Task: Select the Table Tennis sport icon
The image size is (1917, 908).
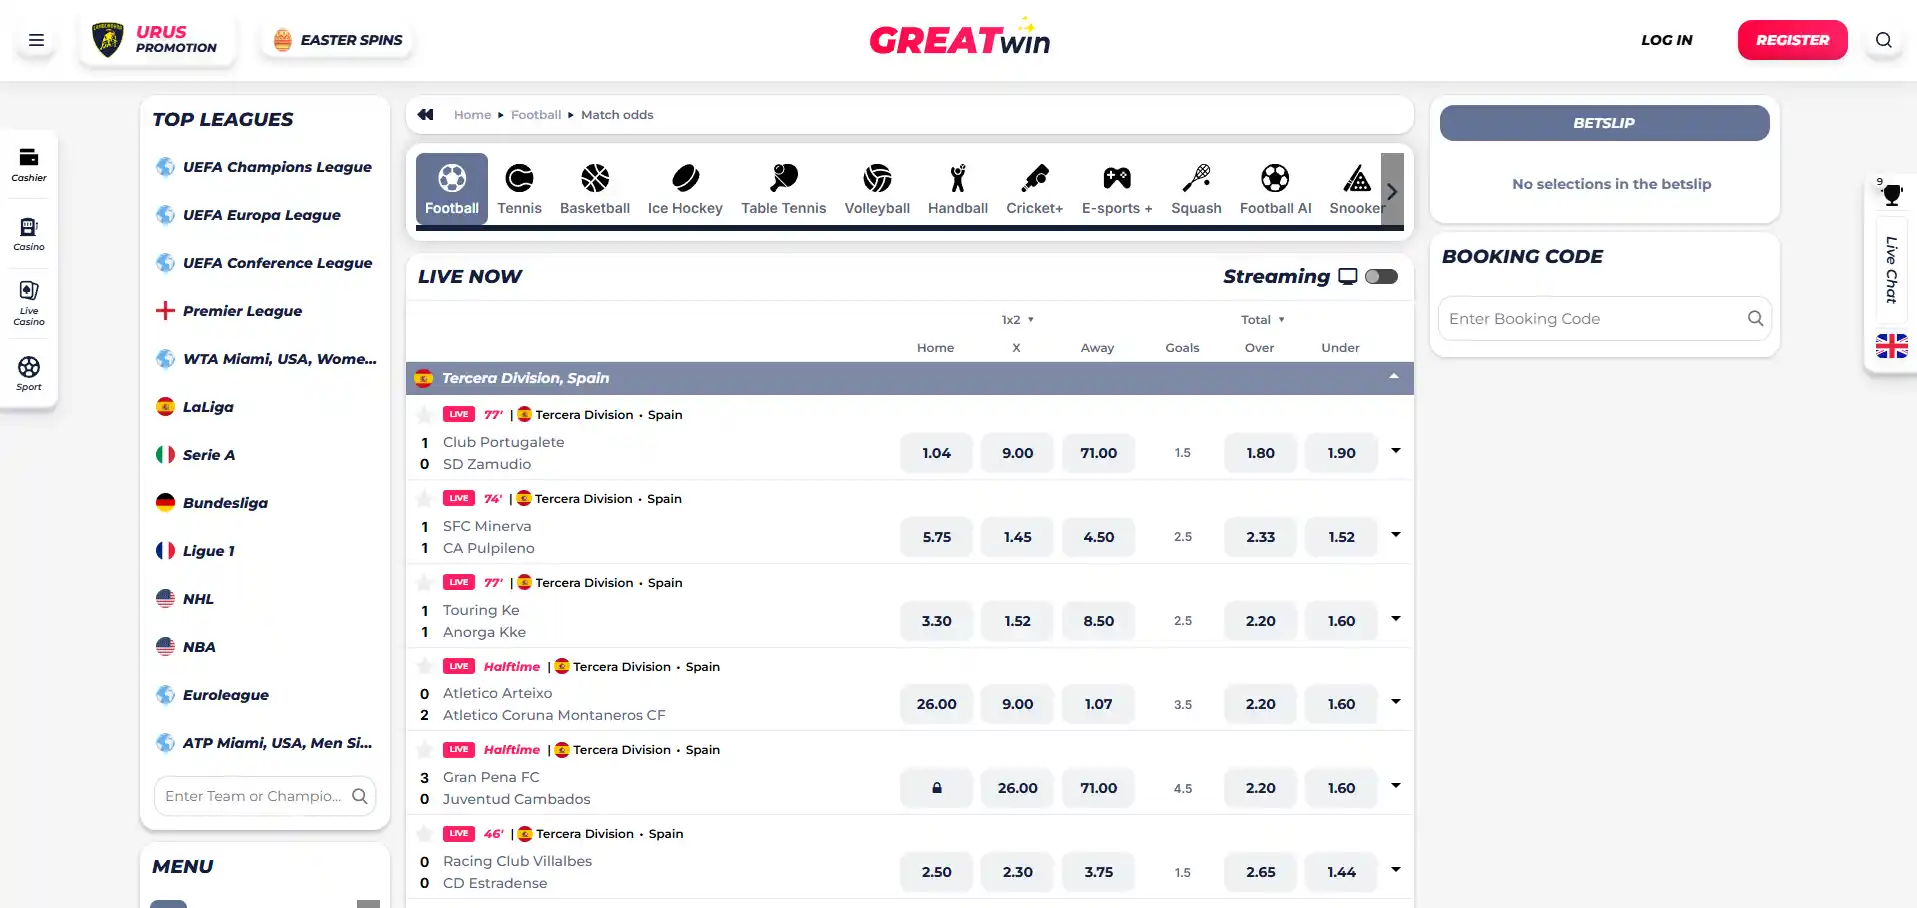Action: 784,189
